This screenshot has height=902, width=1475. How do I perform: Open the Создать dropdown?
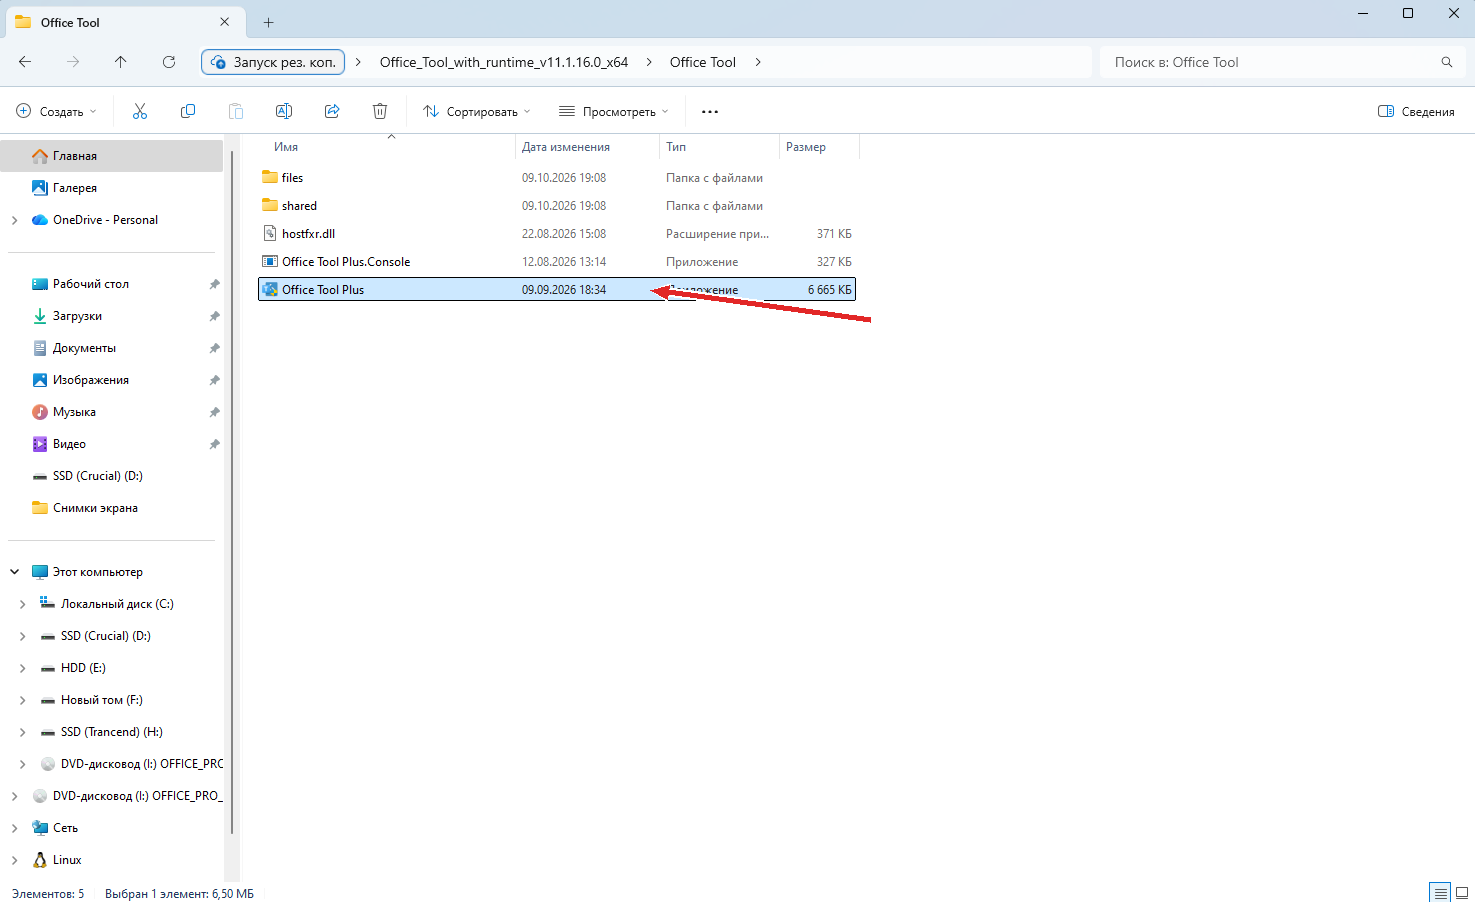57,111
